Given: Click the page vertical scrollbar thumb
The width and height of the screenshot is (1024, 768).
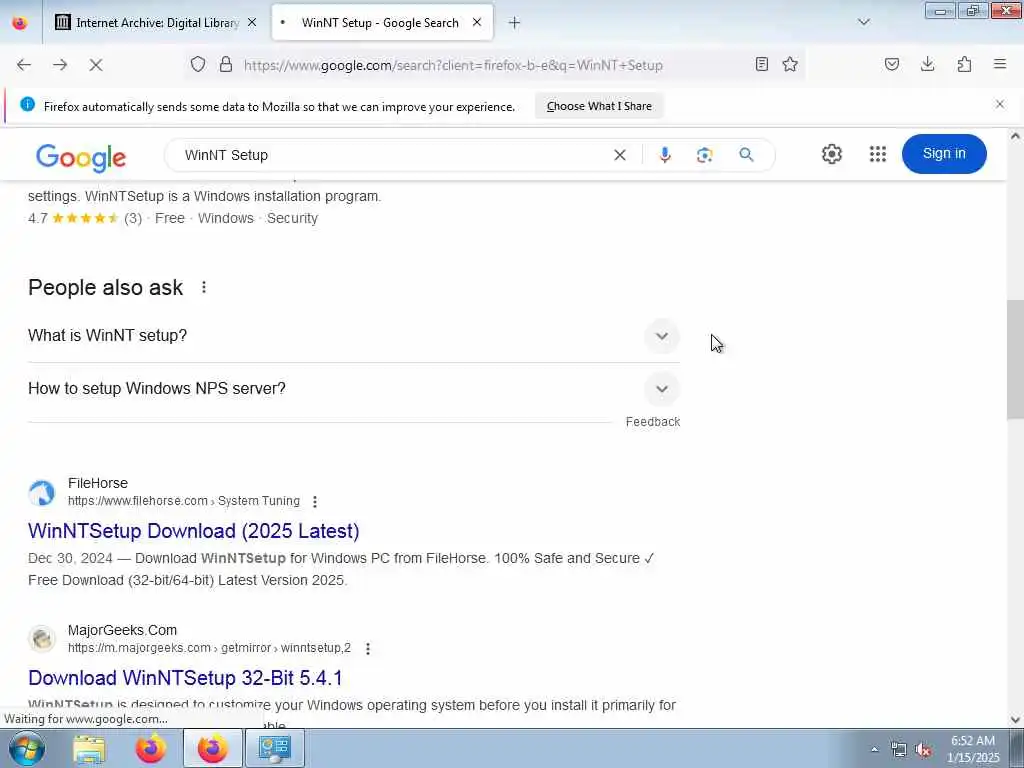Looking at the screenshot, I should point(1015,359).
